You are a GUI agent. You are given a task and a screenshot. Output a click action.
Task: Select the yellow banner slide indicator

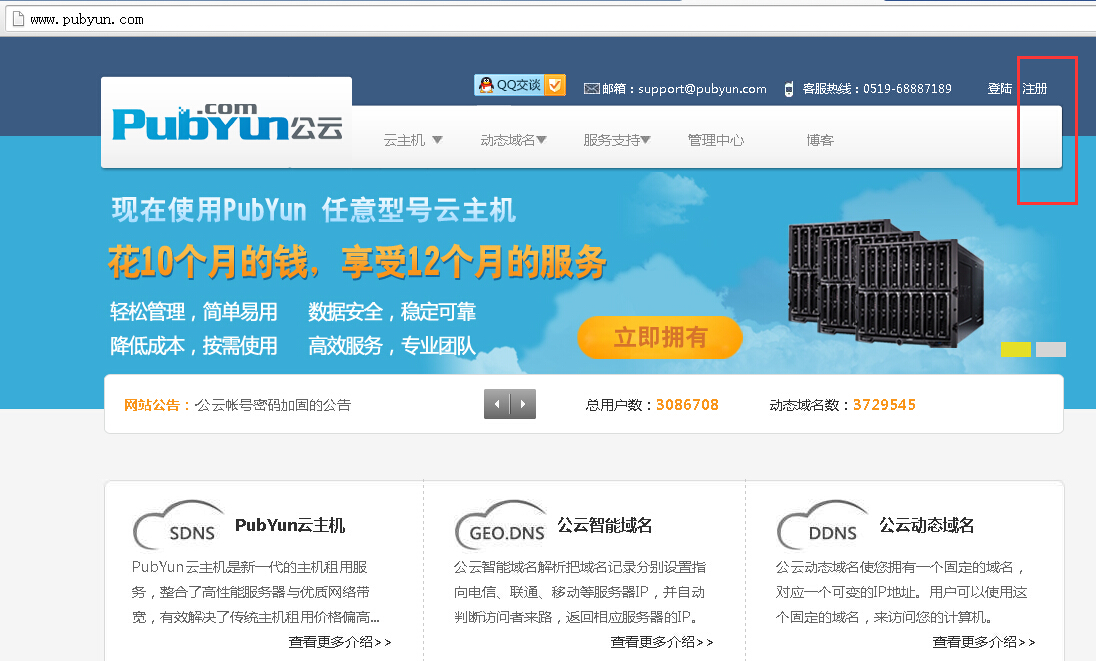1016,349
